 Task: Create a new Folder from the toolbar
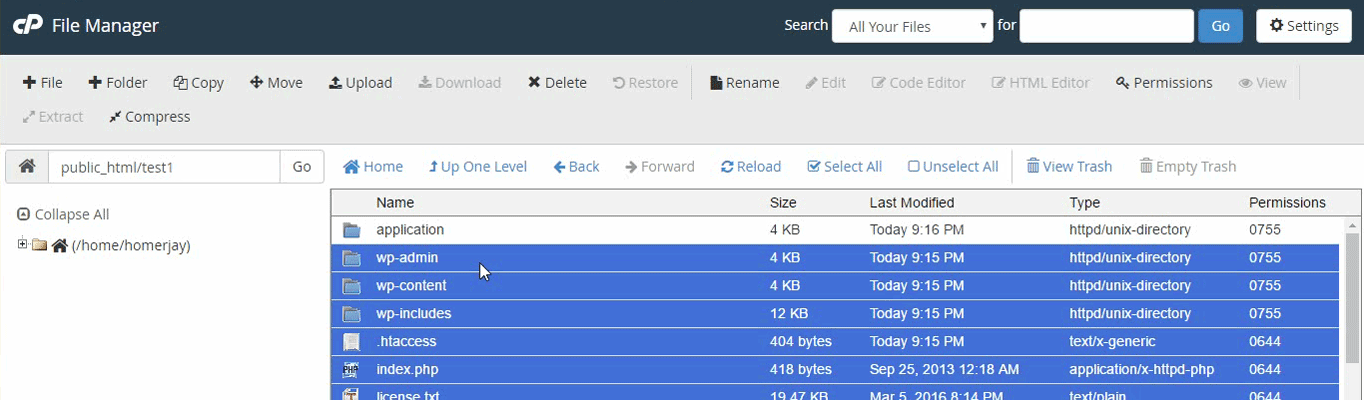(x=118, y=83)
